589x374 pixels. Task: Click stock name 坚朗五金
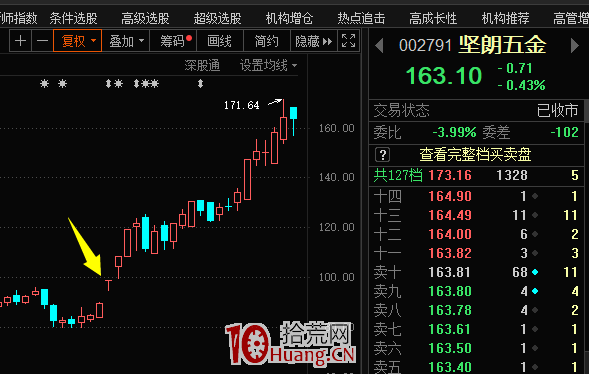pyautogui.click(x=502, y=45)
